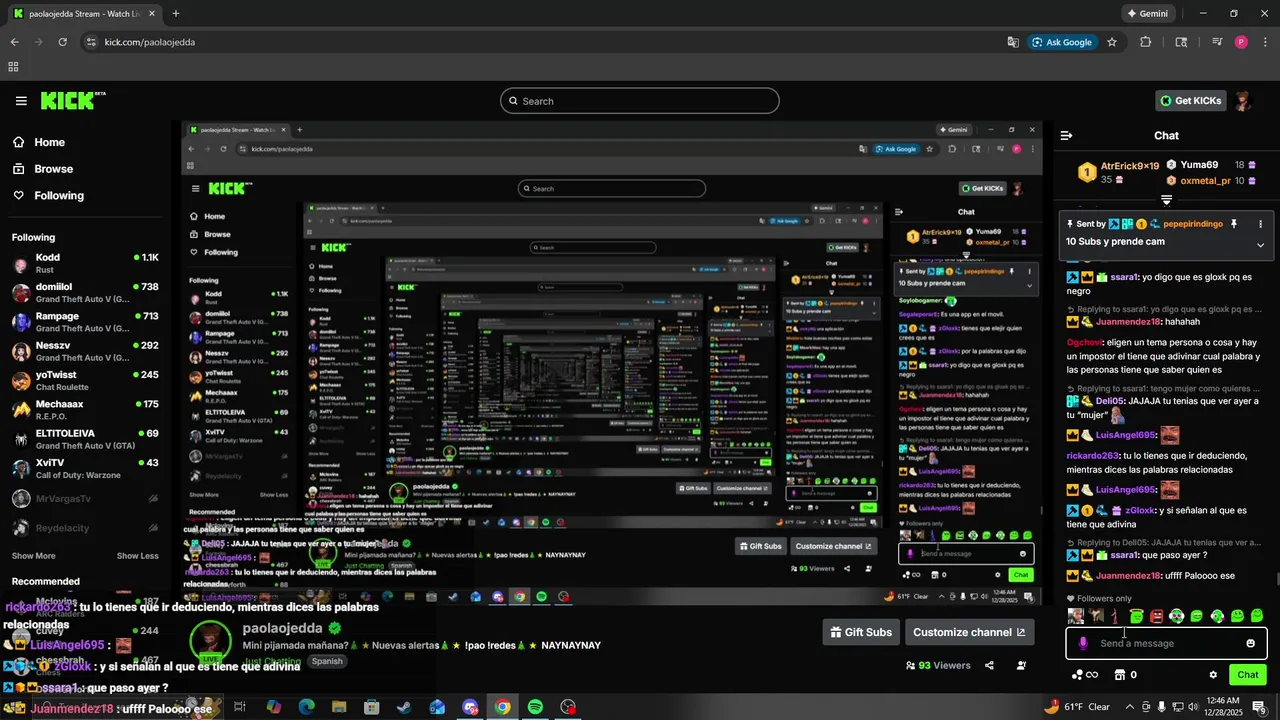Click the Kick search field

(x=640, y=101)
